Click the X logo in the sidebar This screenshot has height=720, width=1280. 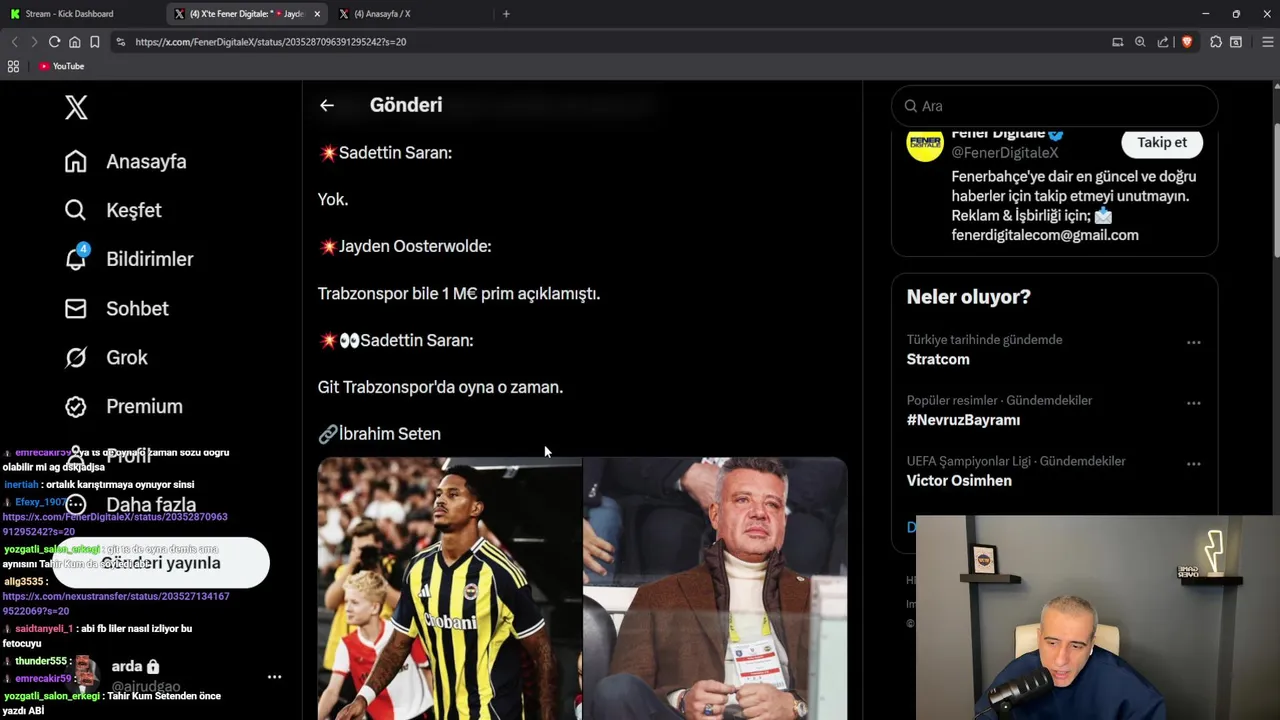76,107
